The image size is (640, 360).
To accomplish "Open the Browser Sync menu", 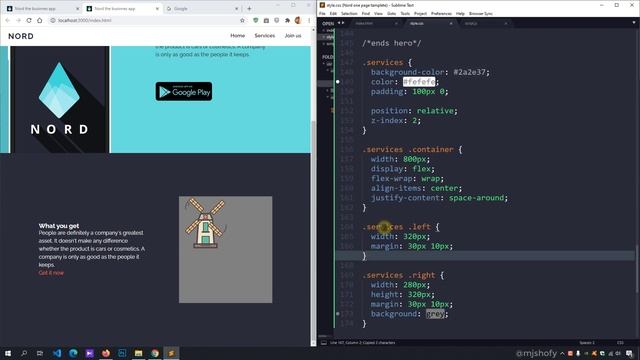I will pos(481,13).
